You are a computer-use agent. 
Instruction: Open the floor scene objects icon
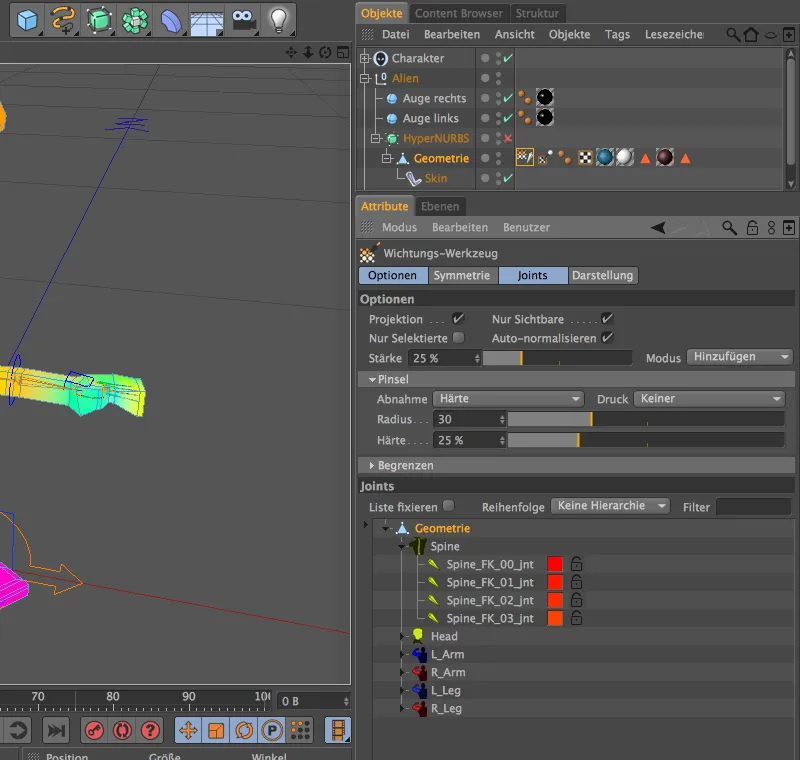[207, 22]
